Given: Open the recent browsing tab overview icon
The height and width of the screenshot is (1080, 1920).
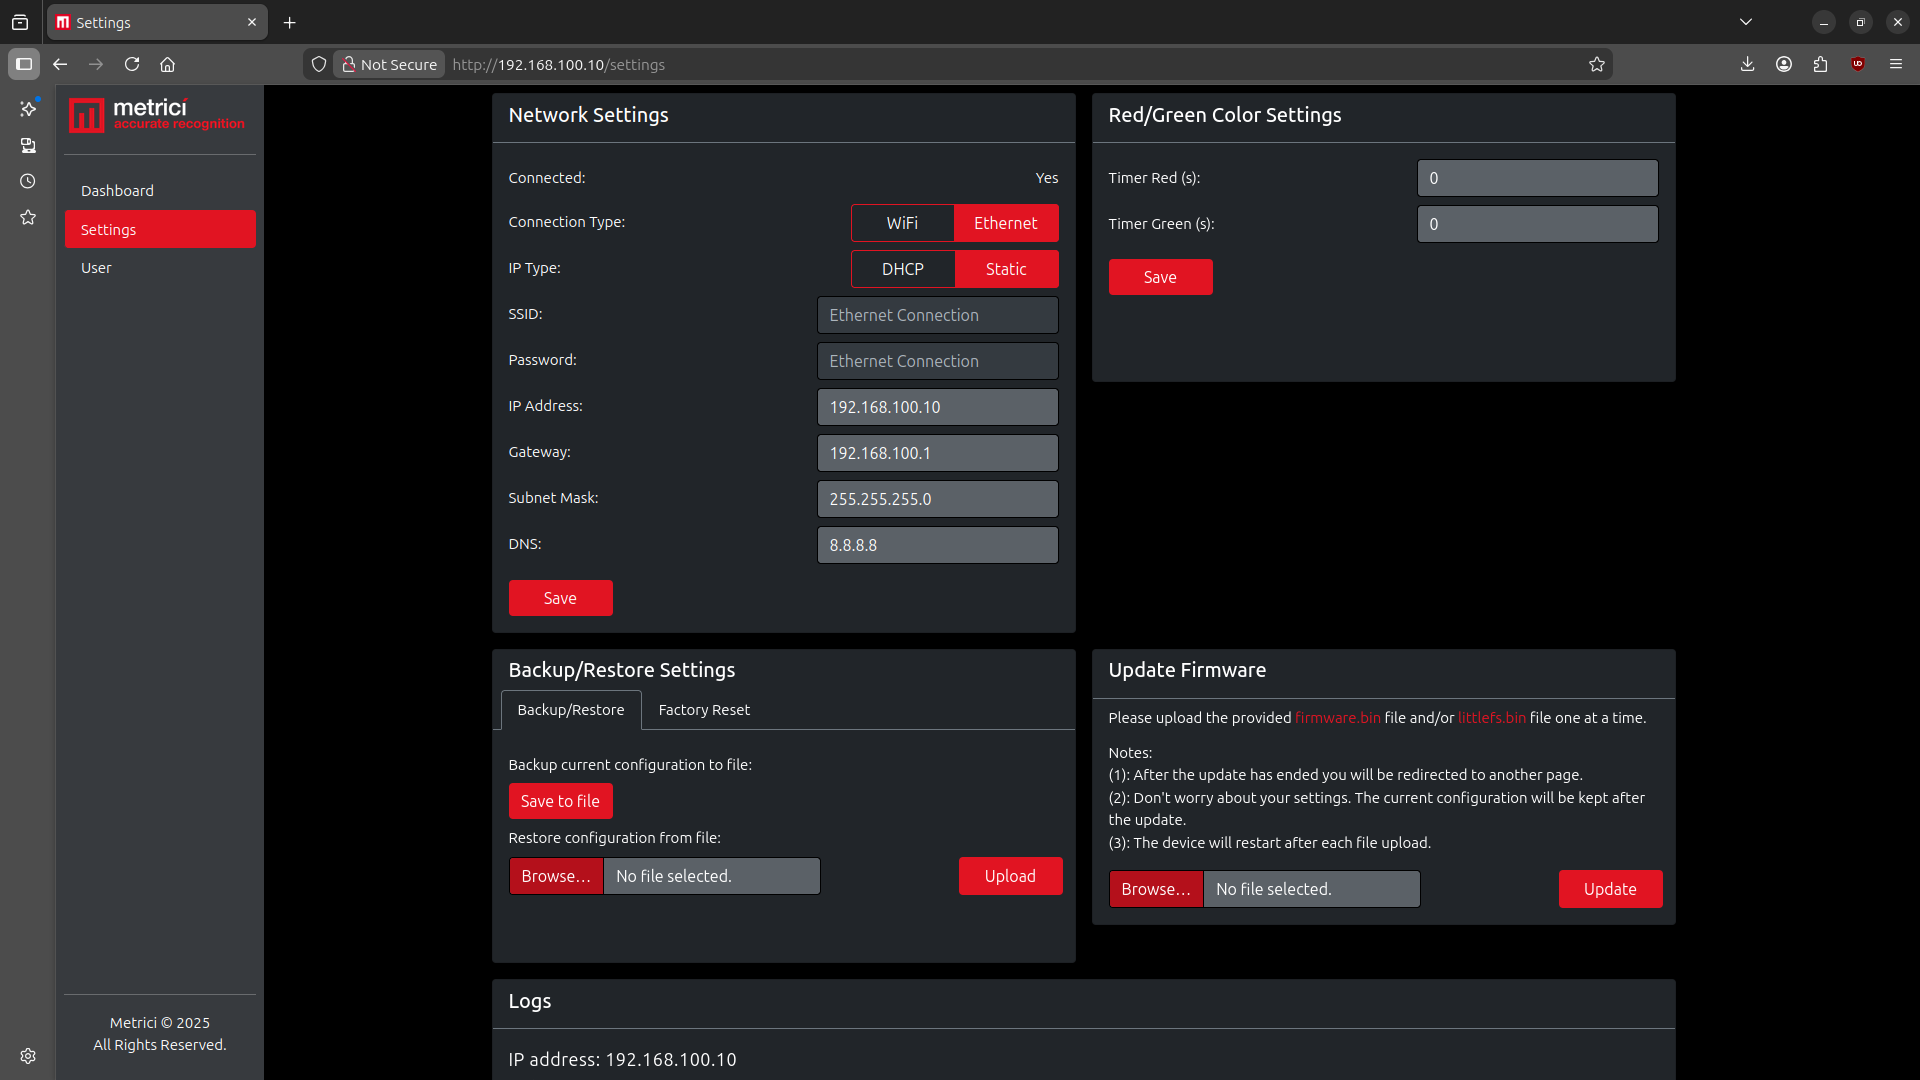Looking at the screenshot, I should point(20,22).
